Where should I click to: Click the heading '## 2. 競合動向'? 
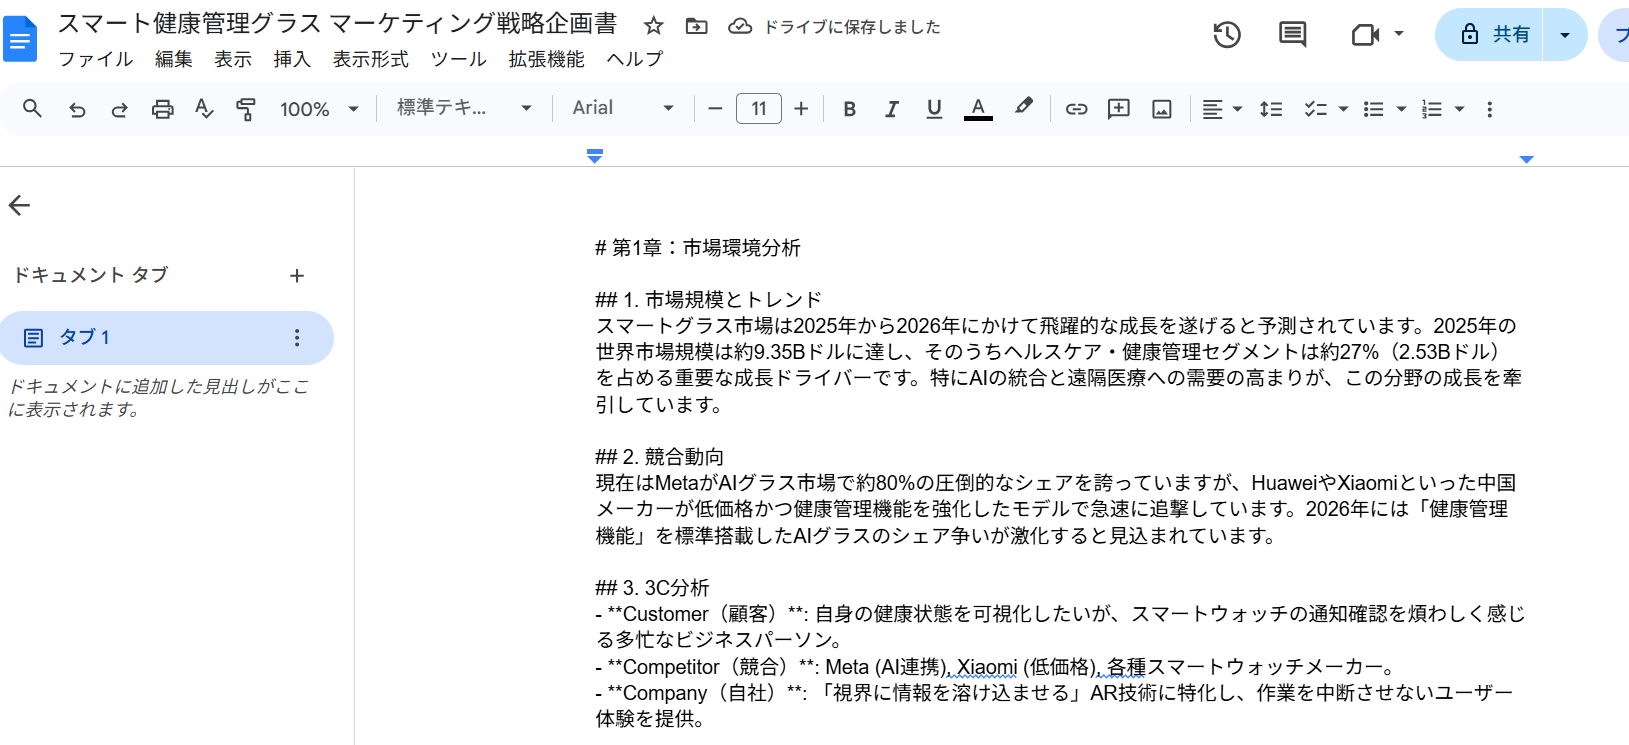[660, 457]
